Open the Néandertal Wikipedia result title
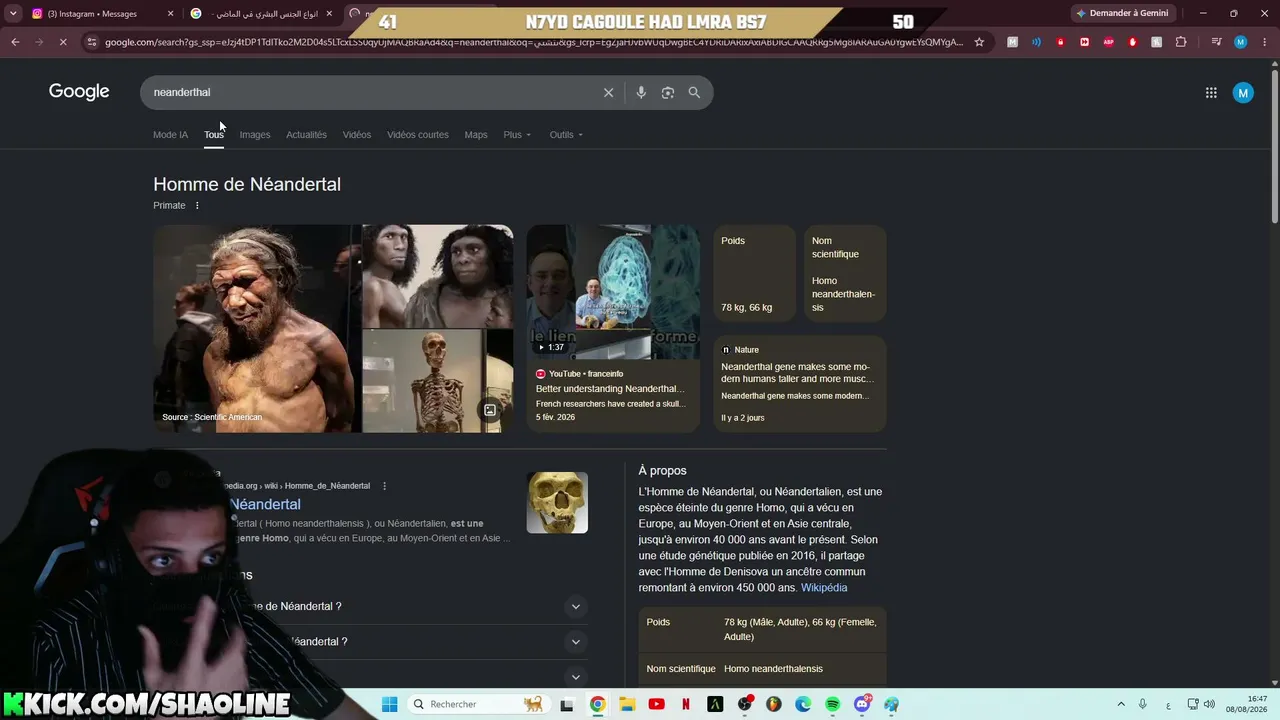The height and width of the screenshot is (720, 1280). point(265,505)
